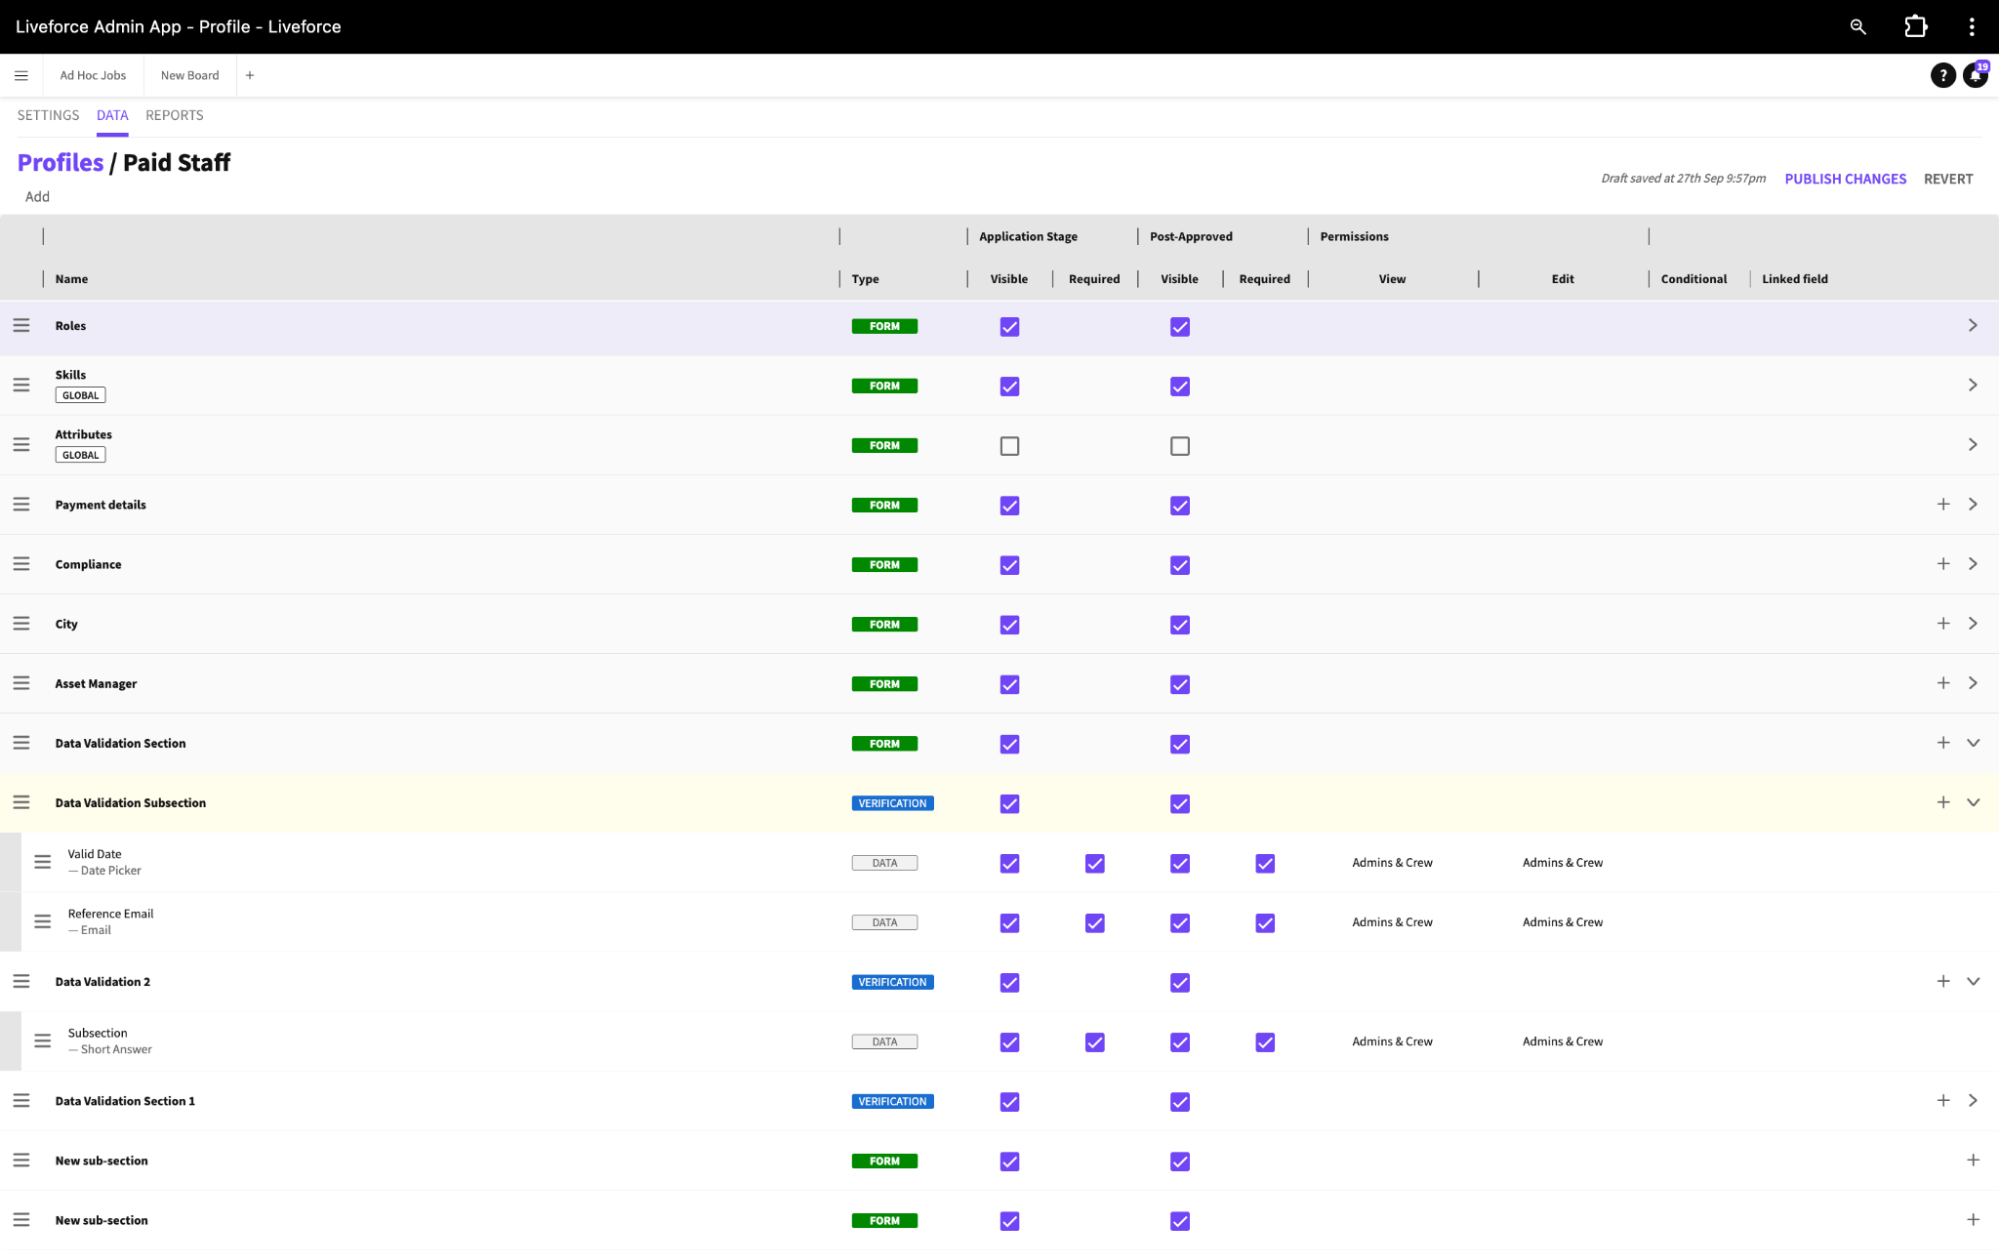Expand the Roles row chevron
1999x1251 pixels.
click(1972, 326)
